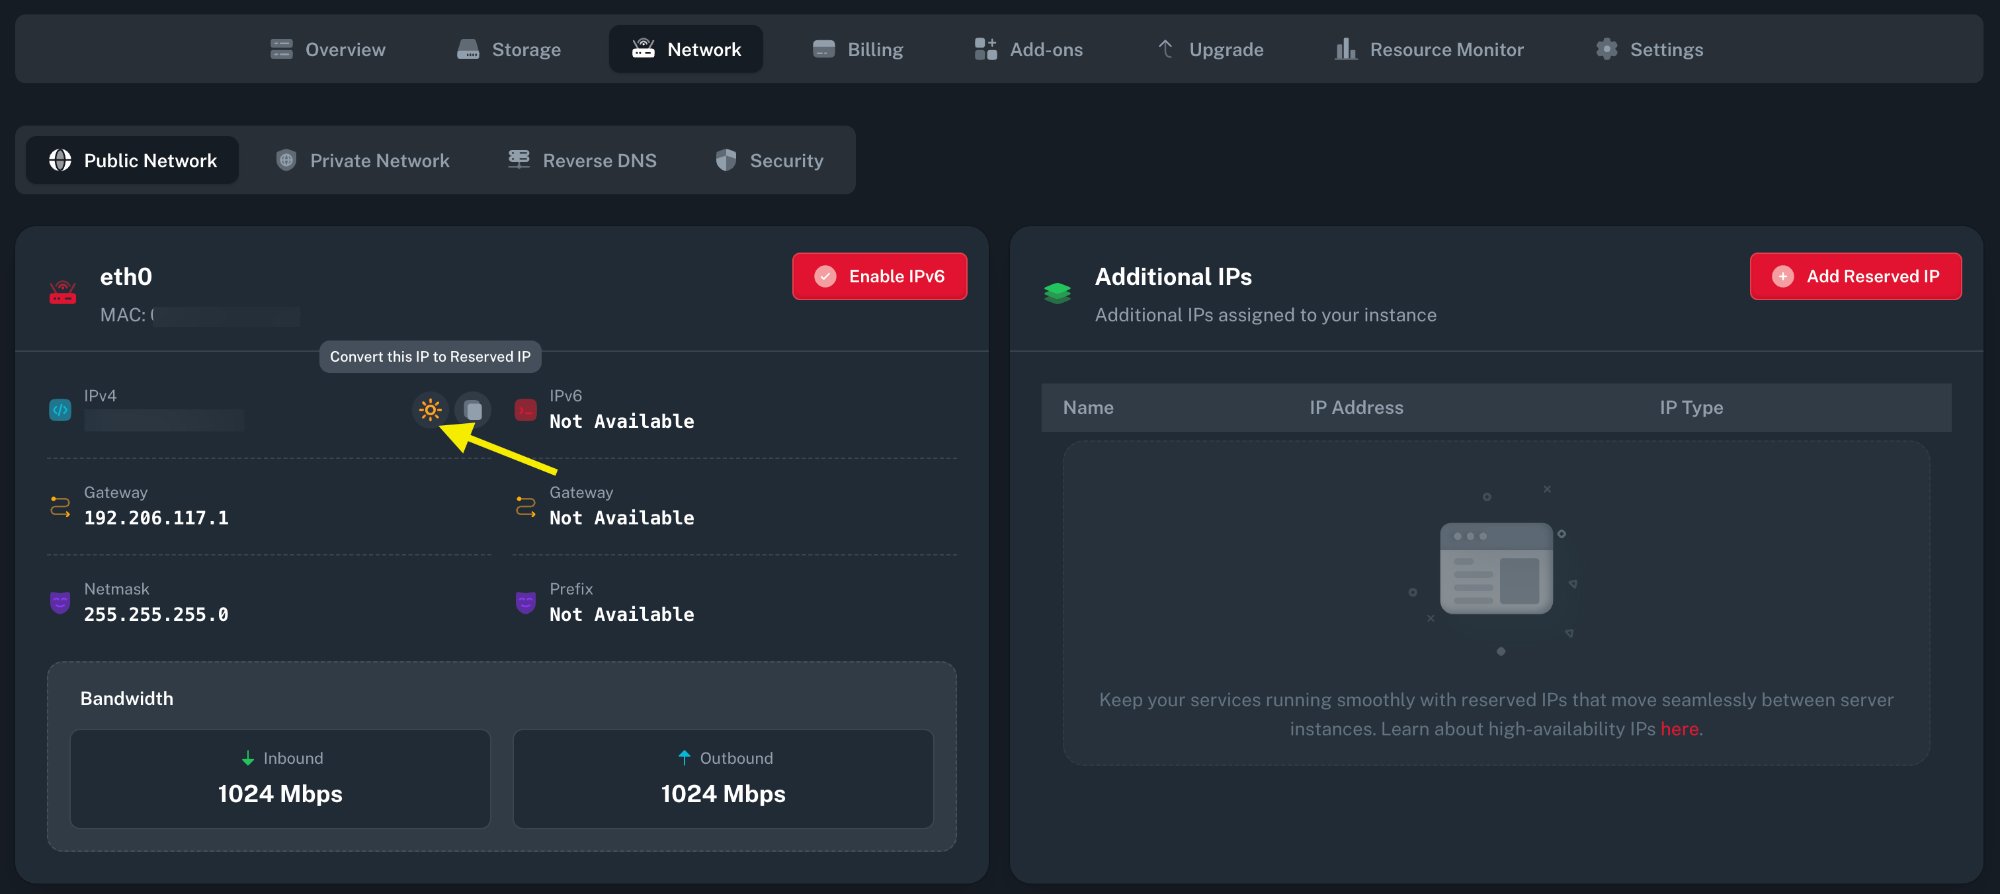This screenshot has width=2000, height=894.
Task: Open the Settings tab
Action: tap(1650, 50)
